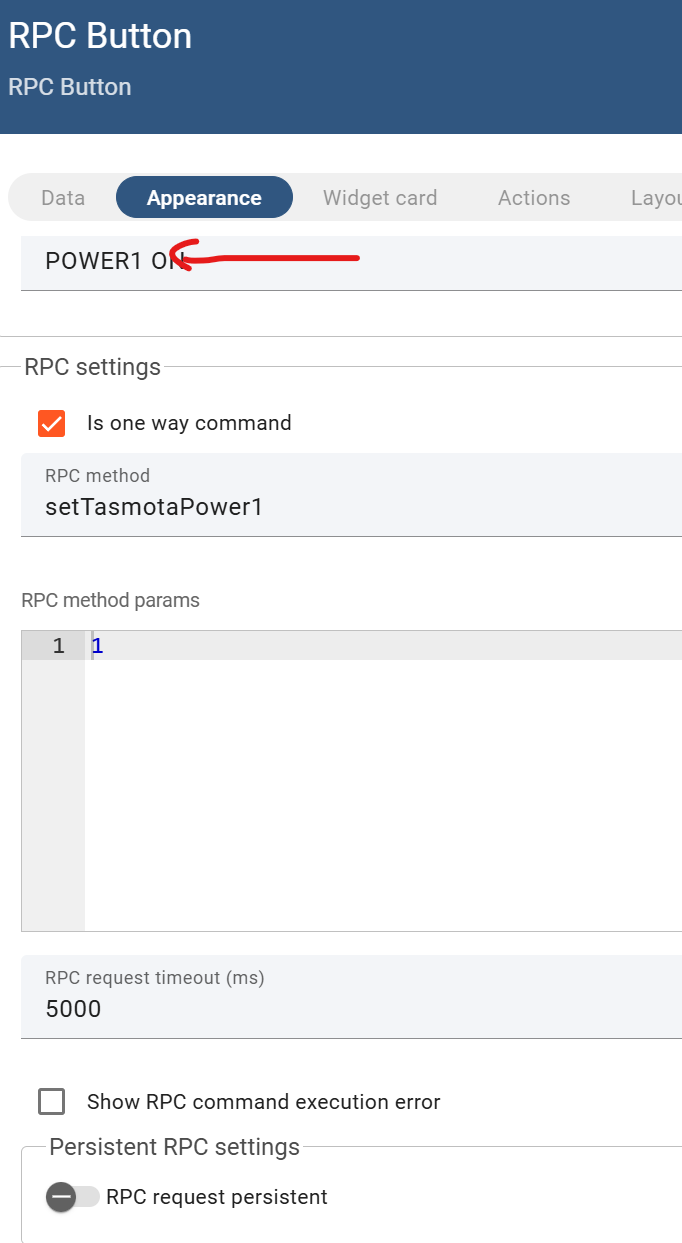Uncheck the Is one way command checkbox
Image resolution: width=682 pixels, height=1243 pixels.
tap(52, 423)
